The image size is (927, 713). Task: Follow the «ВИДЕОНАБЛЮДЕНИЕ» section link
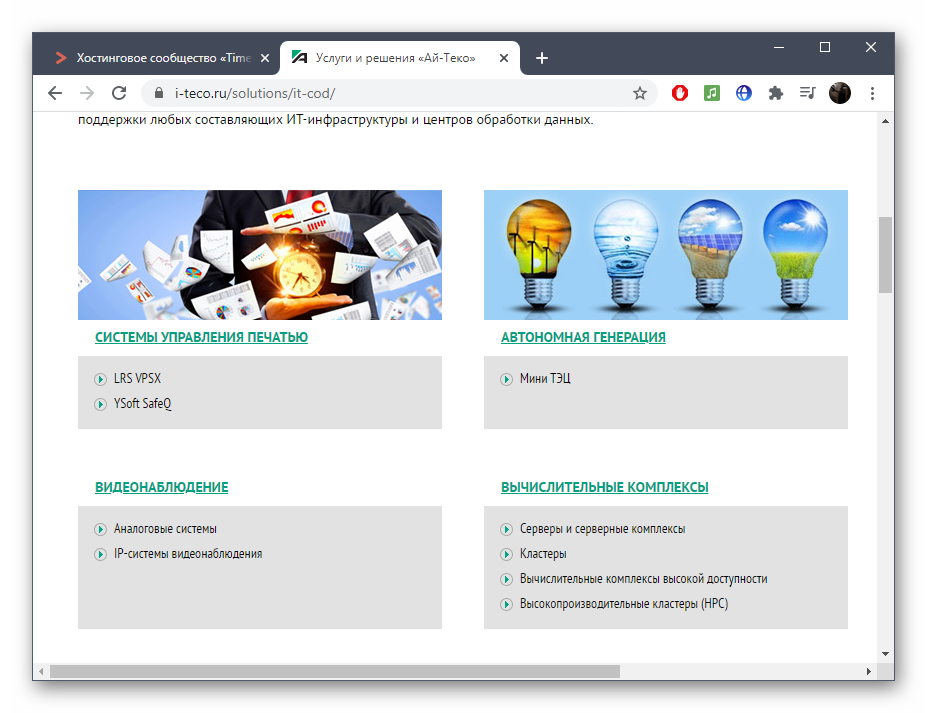tap(160, 487)
